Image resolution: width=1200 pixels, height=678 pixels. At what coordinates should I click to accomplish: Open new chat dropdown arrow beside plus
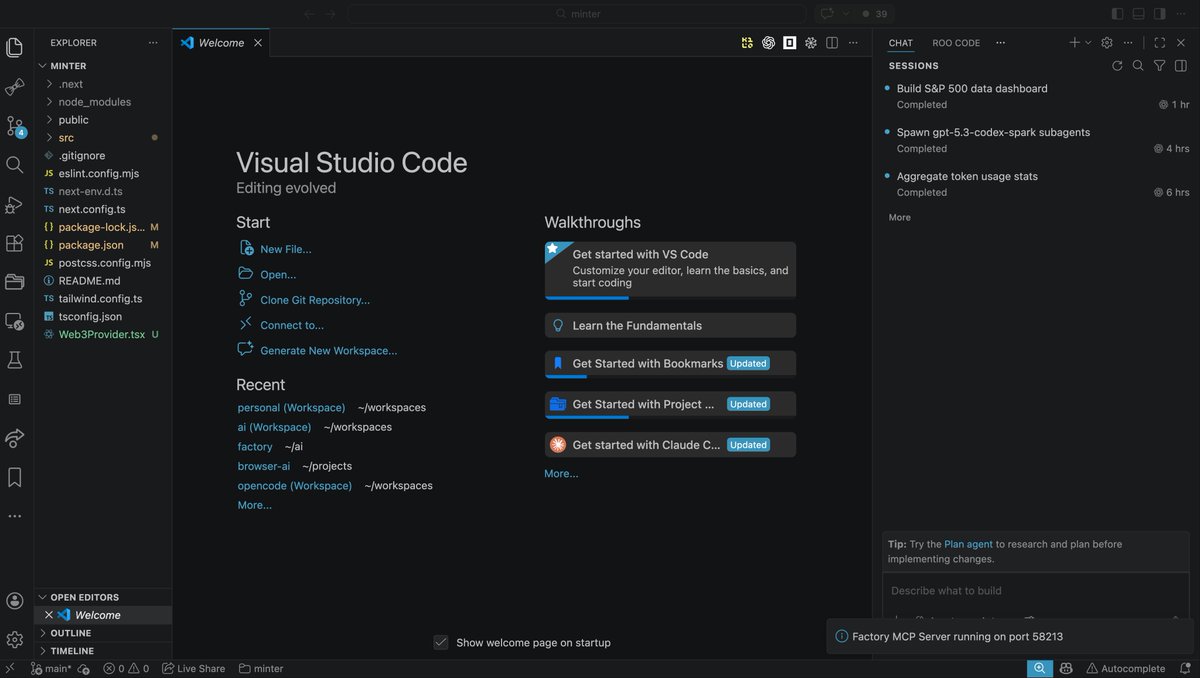1088,43
